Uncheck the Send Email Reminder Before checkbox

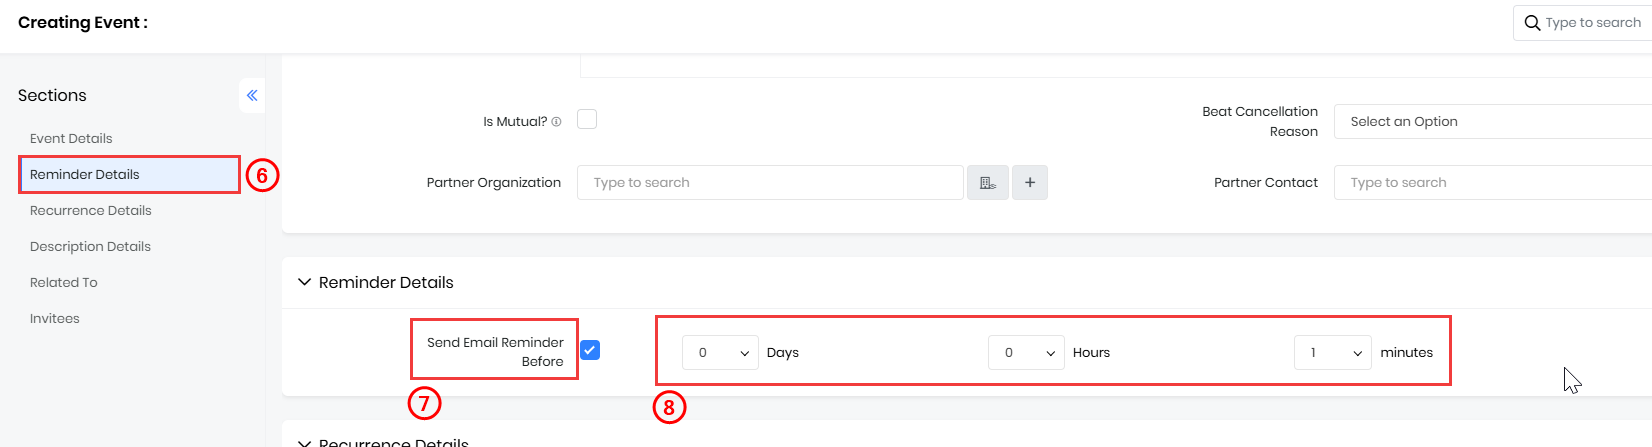click(590, 350)
